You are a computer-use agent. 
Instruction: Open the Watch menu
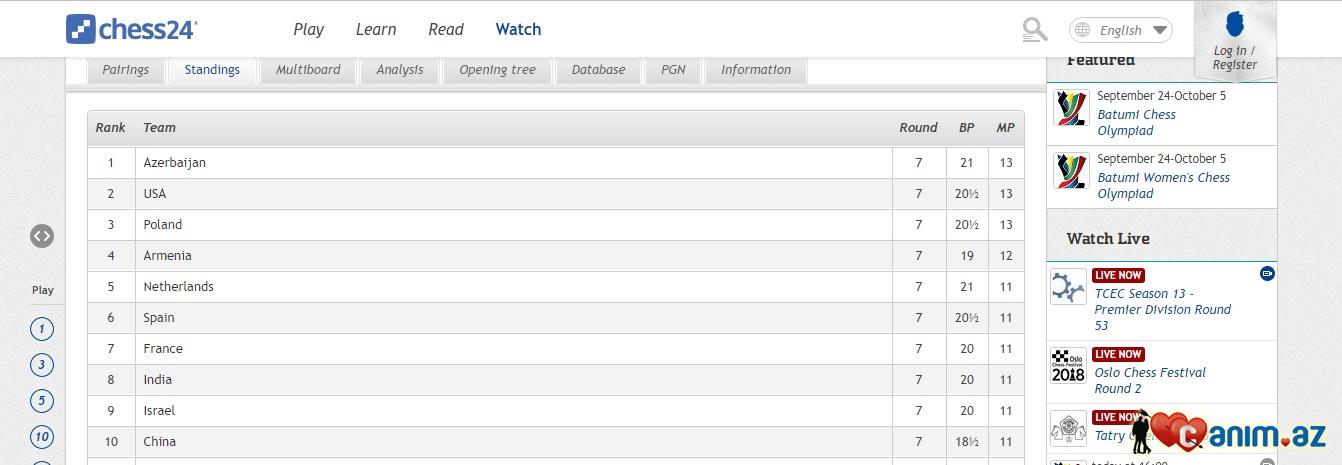point(518,29)
